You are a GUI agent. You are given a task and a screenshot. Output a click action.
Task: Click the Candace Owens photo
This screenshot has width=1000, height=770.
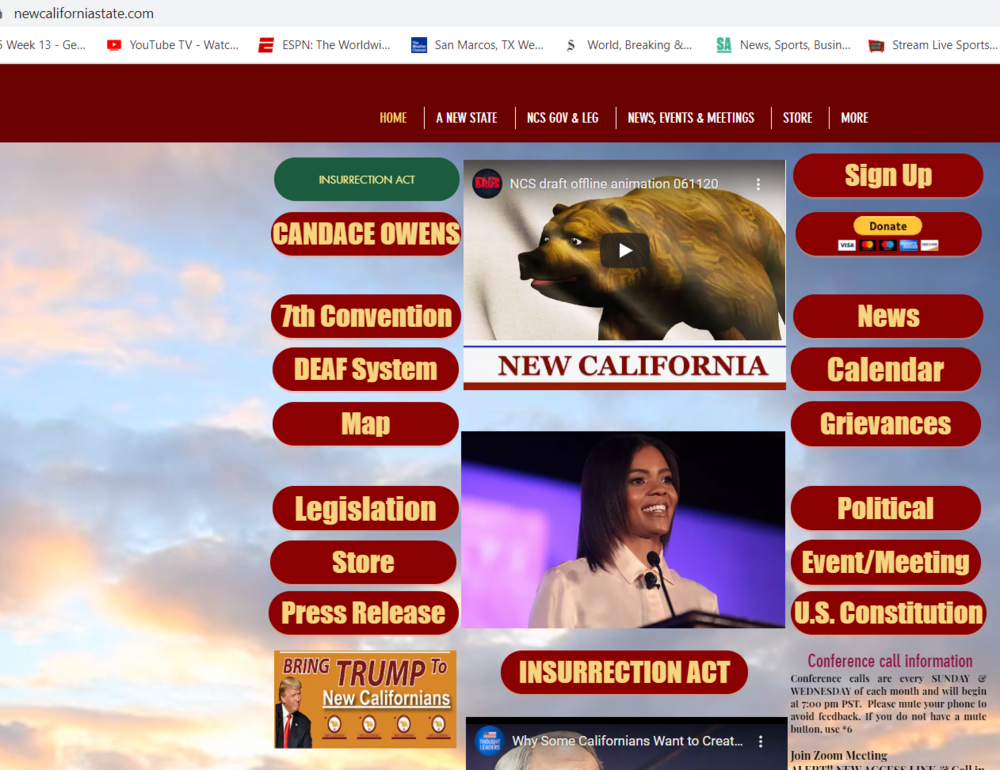click(623, 529)
